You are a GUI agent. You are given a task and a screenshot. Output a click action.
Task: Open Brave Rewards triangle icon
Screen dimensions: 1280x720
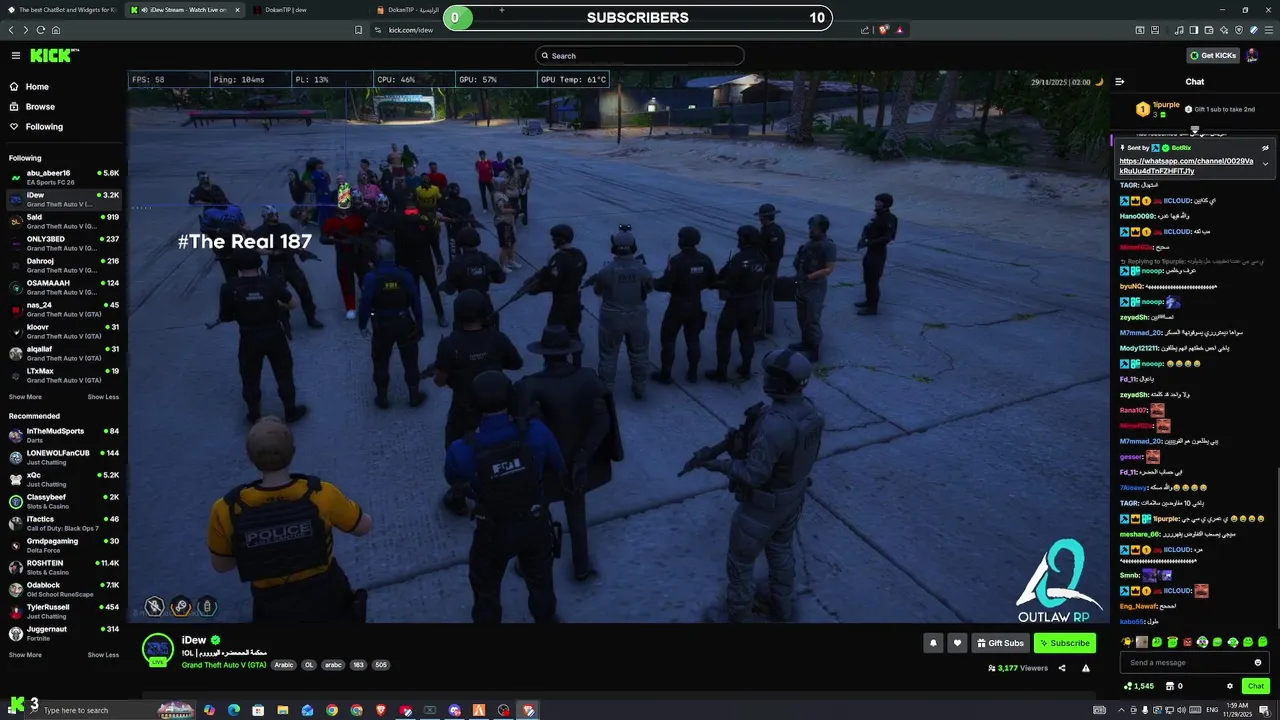900,30
